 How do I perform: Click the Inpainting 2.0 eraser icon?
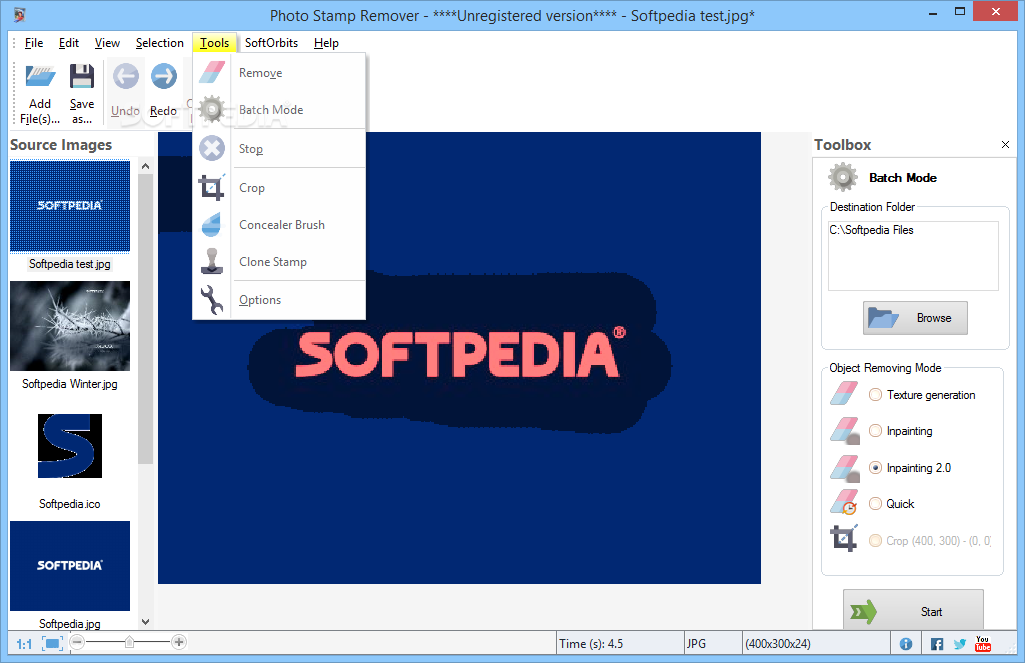[x=844, y=468]
